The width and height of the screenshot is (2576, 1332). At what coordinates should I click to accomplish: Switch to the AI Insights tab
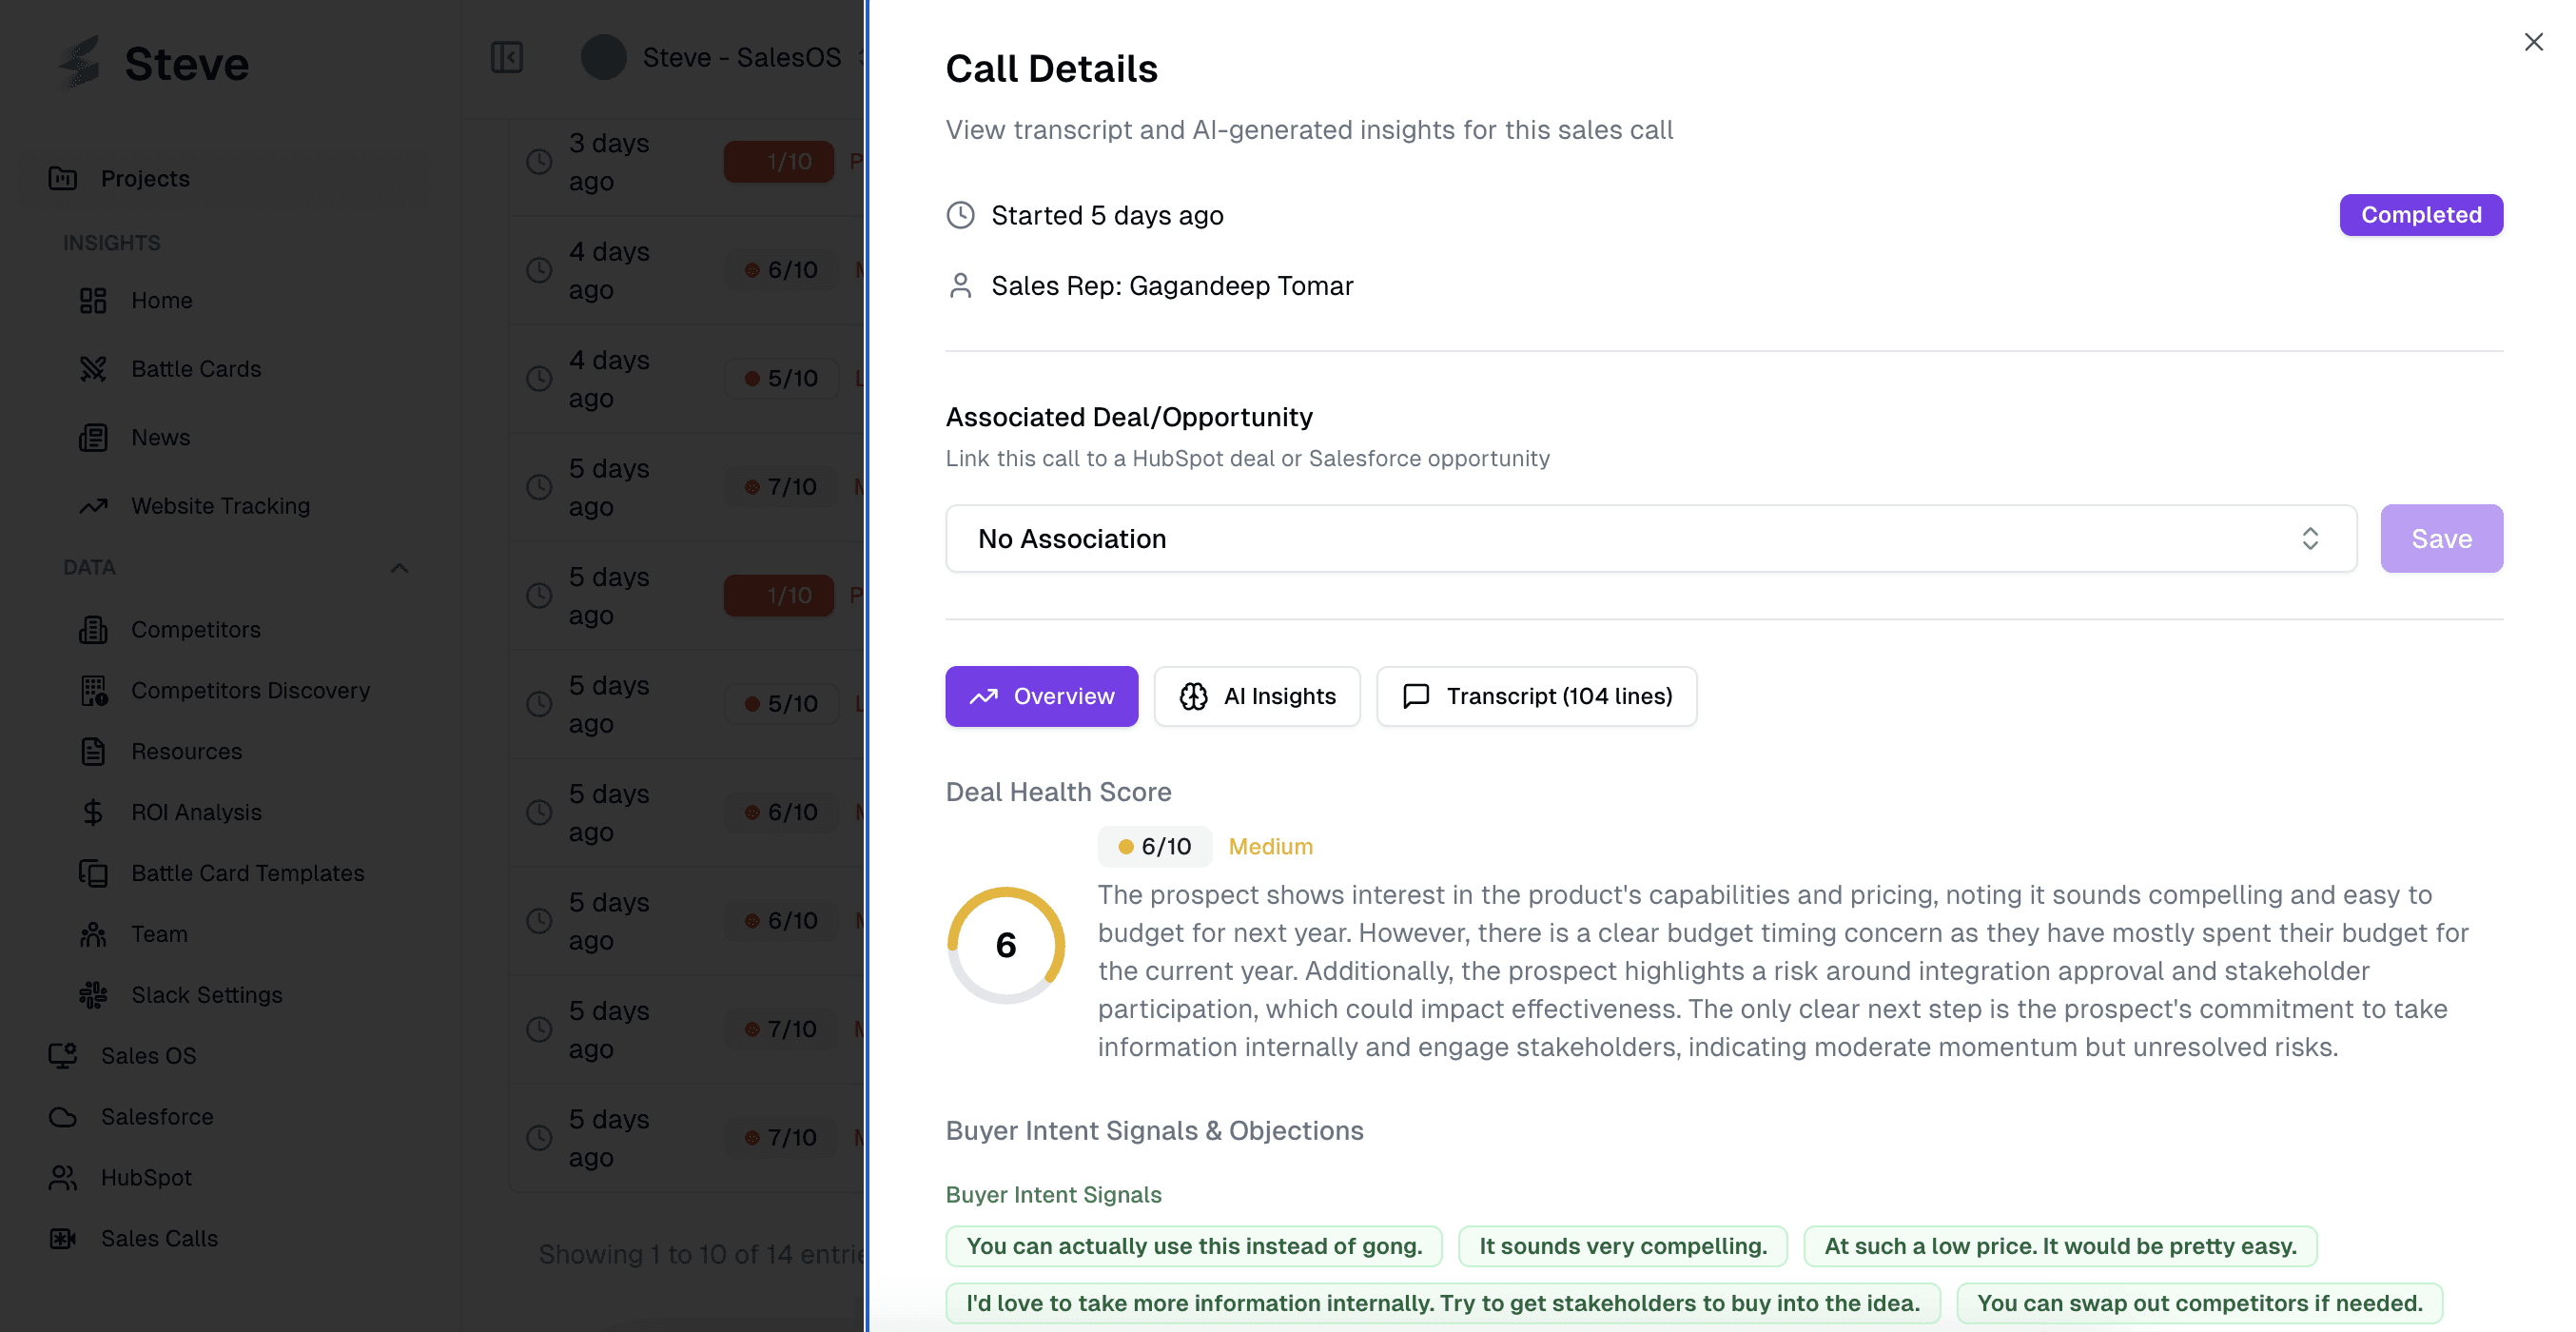[1257, 696]
